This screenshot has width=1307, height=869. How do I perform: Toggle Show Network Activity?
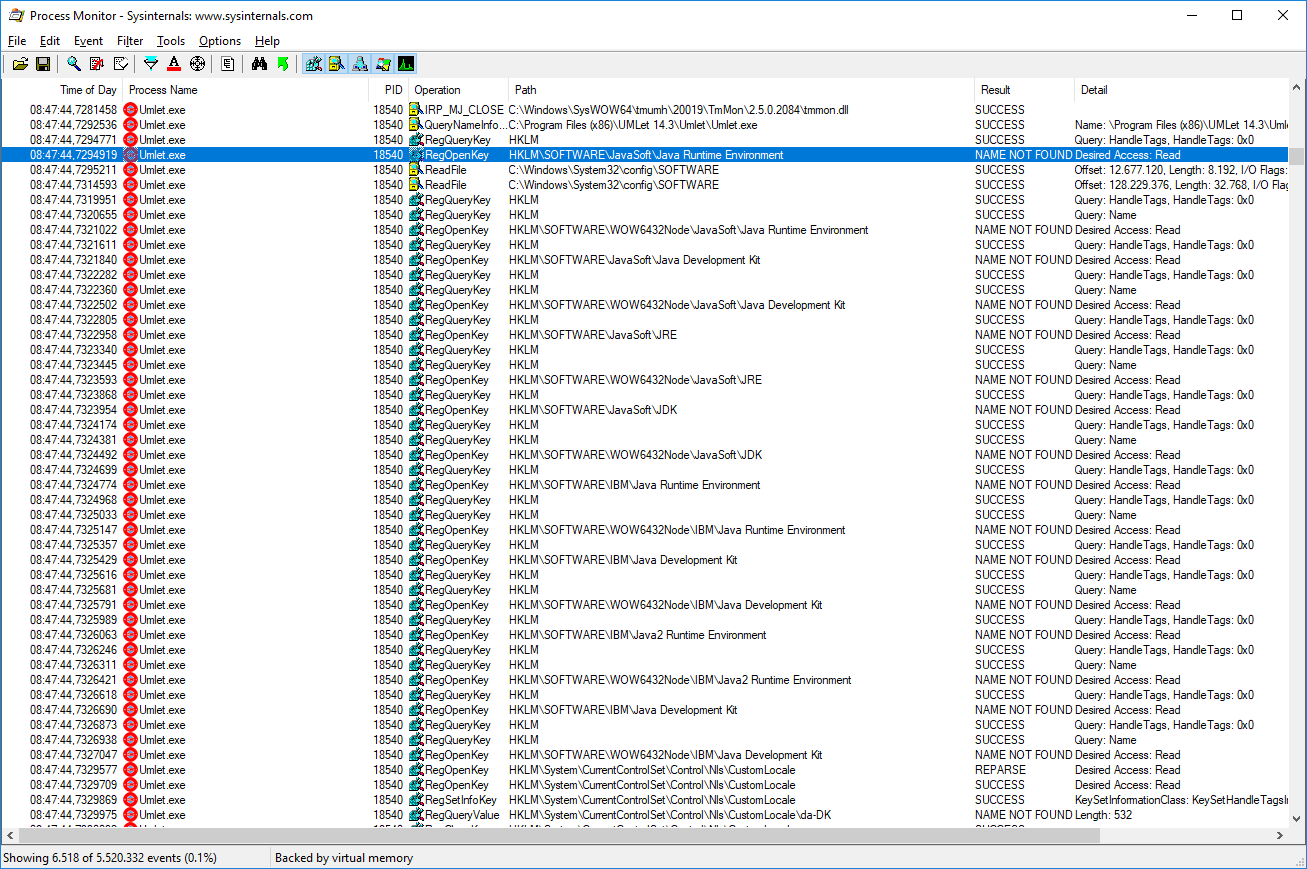[x=360, y=64]
